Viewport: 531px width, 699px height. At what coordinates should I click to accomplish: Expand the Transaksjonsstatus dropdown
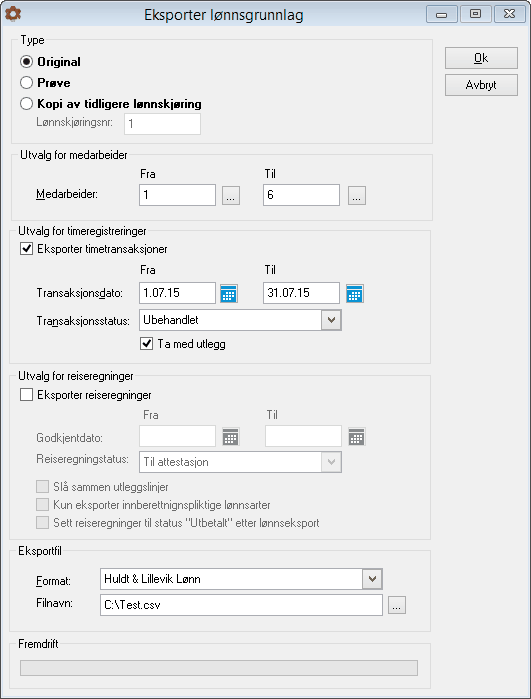(x=331, y=320)
